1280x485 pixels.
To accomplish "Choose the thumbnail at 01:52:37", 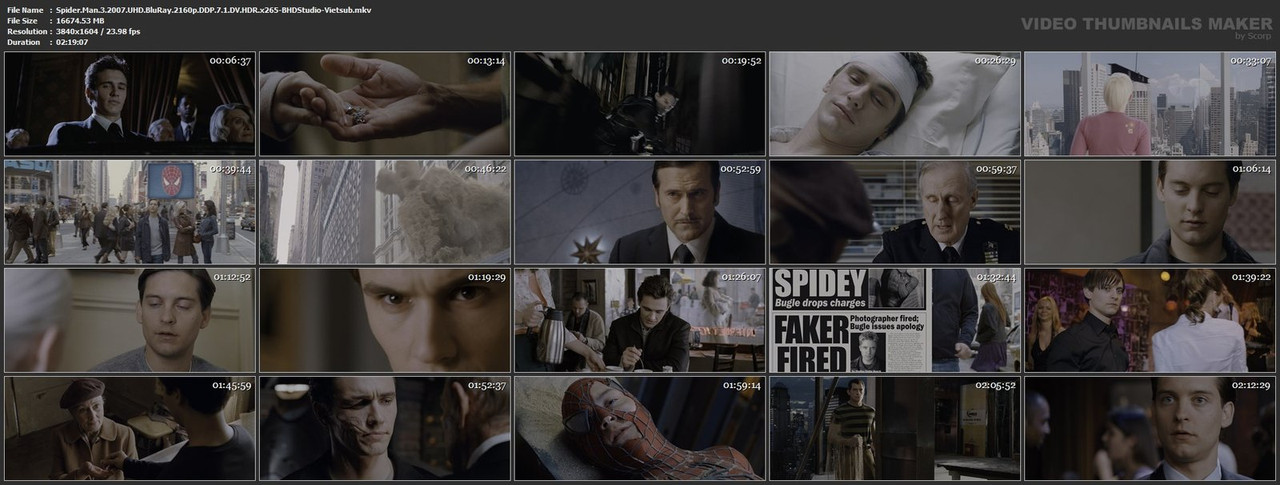I will coord(385,428).
